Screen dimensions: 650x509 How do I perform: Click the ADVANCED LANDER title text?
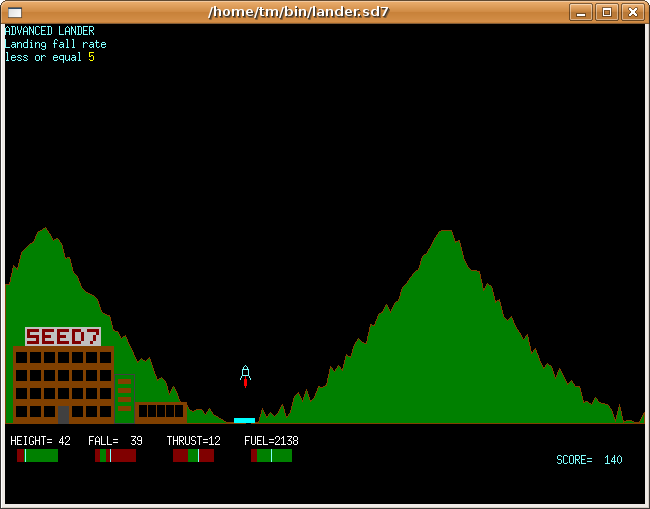[x=50, y=31]
